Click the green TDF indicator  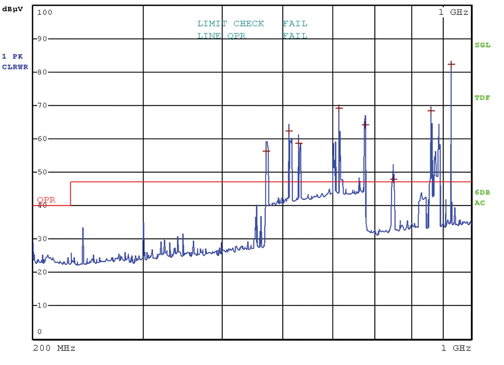482,98
